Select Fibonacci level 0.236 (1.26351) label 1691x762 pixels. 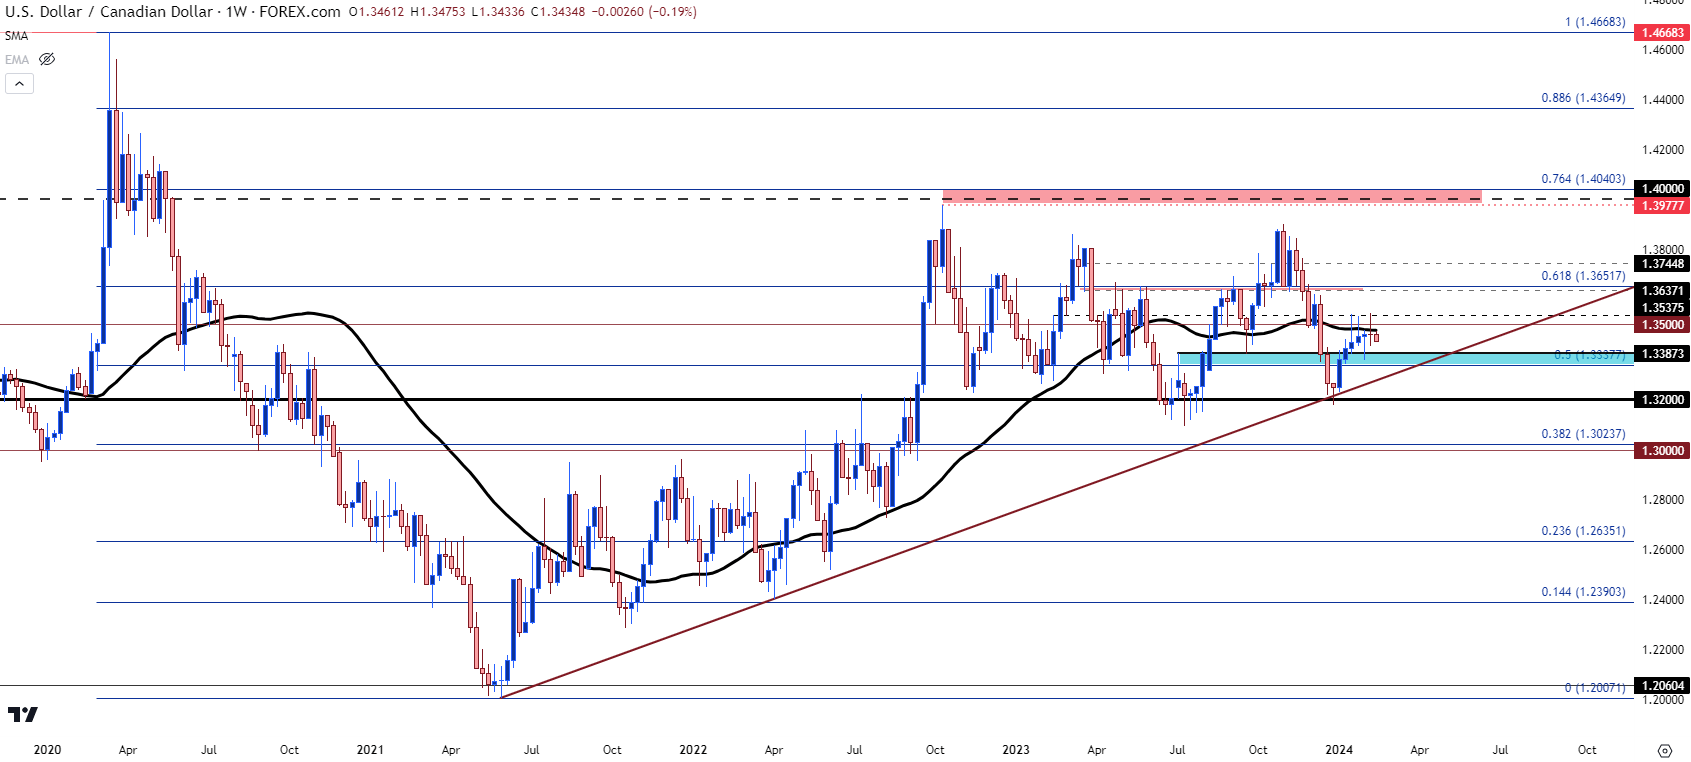[1584, 531]
